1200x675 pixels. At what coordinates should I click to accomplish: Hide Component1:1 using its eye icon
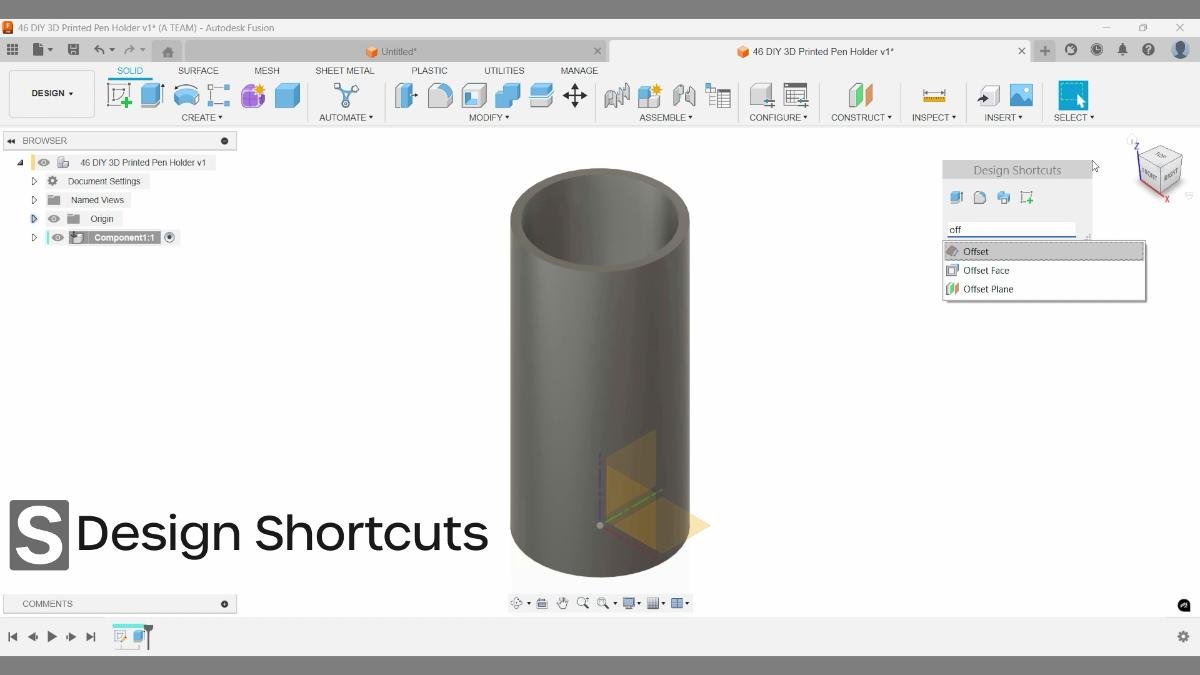[x=56, y=237]
